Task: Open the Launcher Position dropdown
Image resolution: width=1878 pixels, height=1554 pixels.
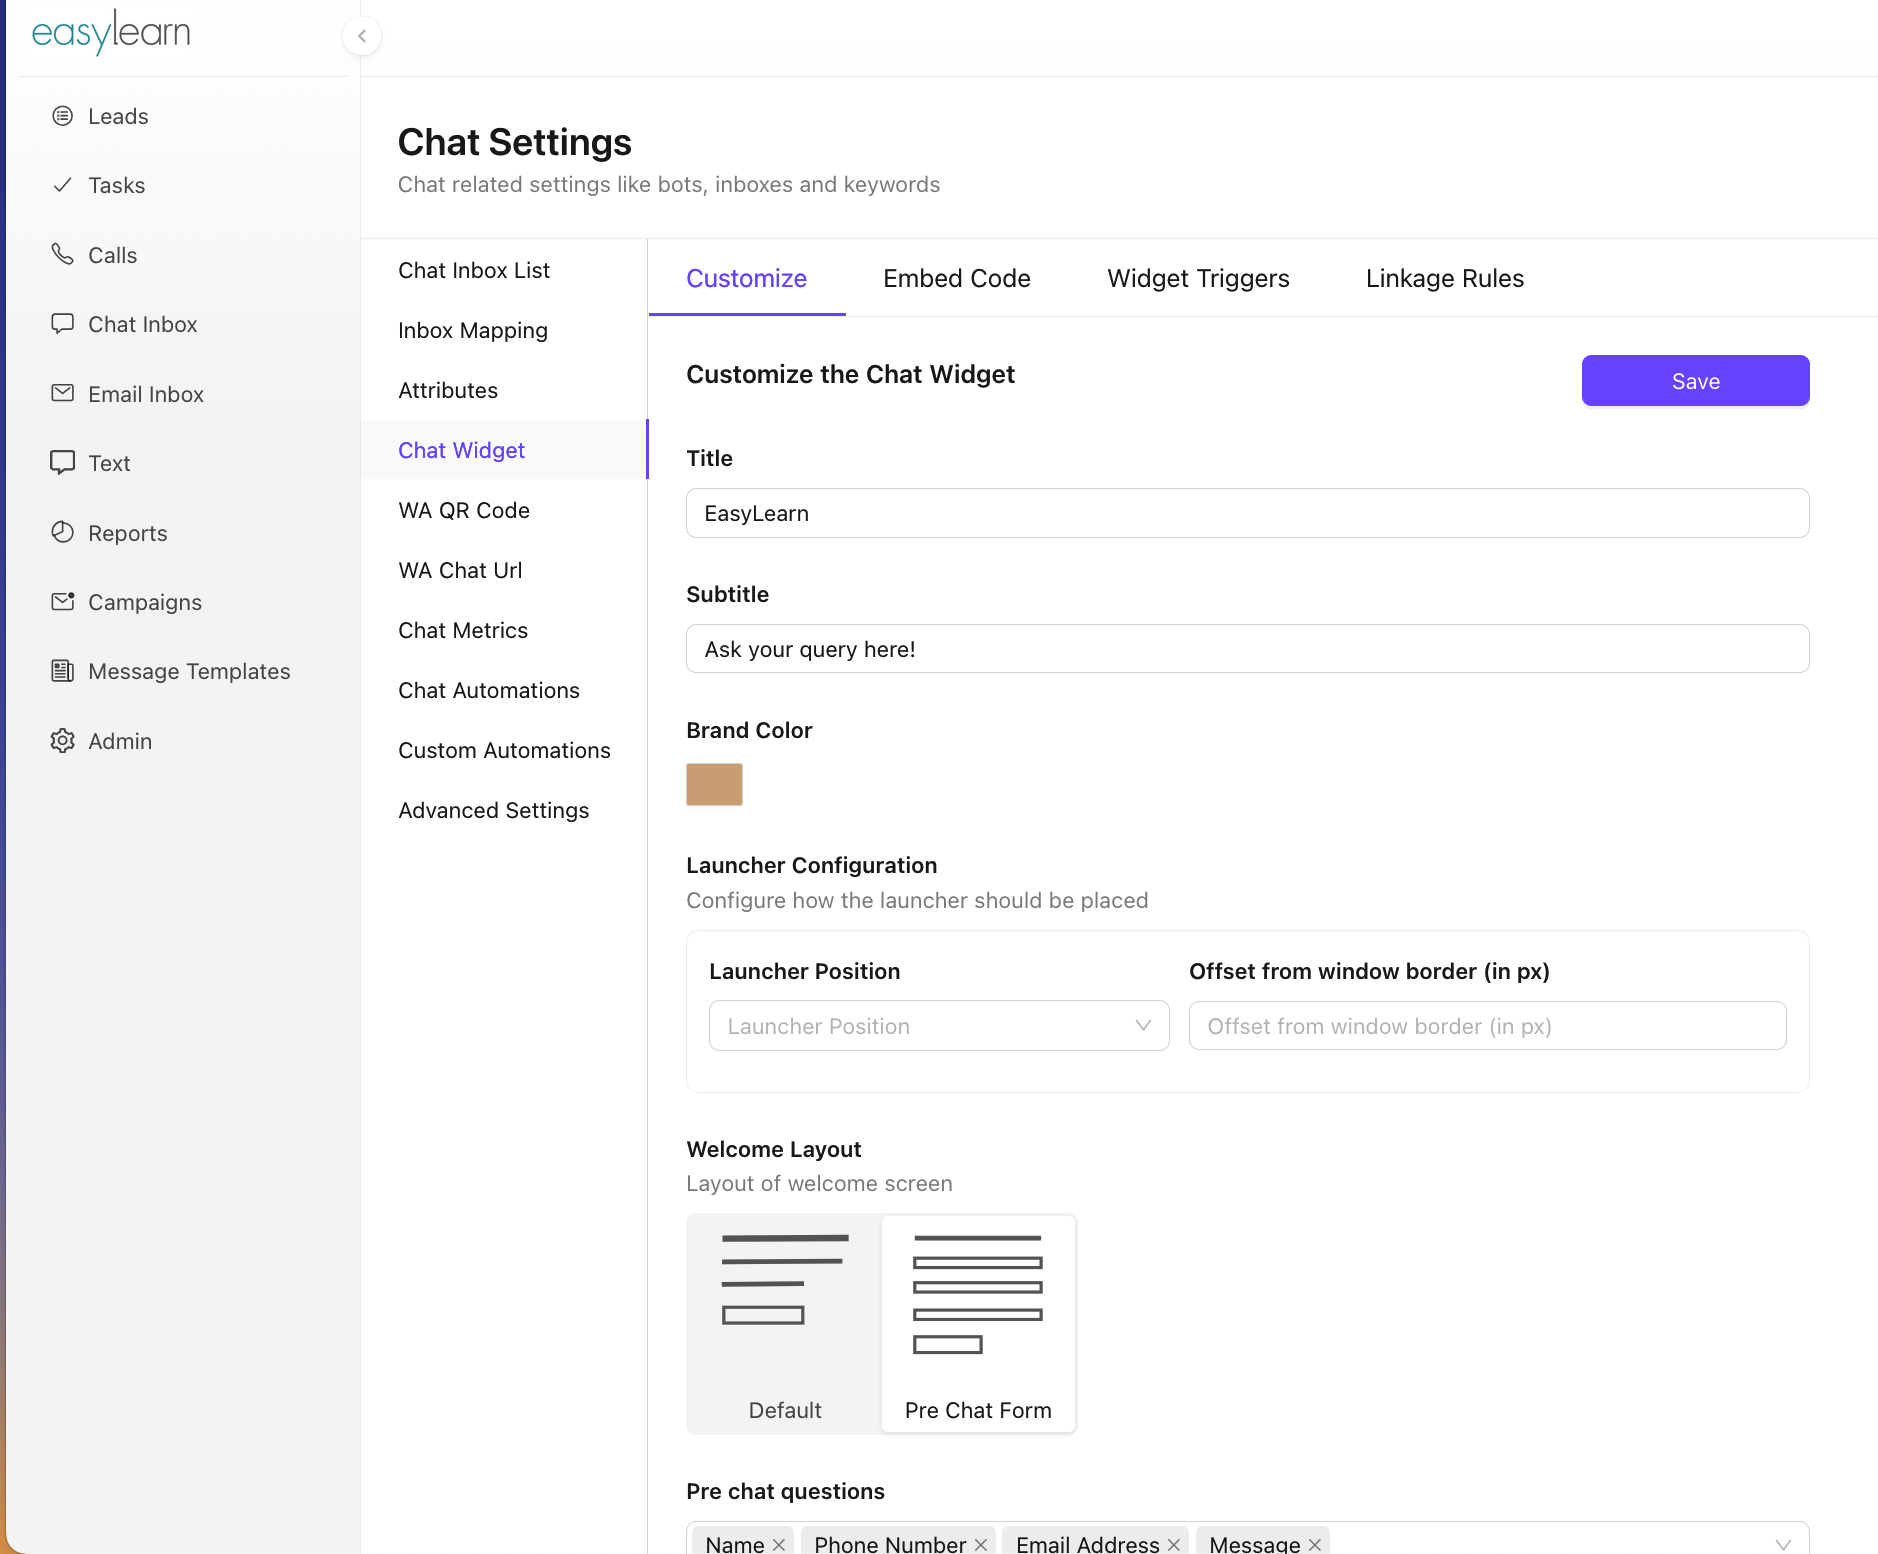Action: click(938, 1026)
